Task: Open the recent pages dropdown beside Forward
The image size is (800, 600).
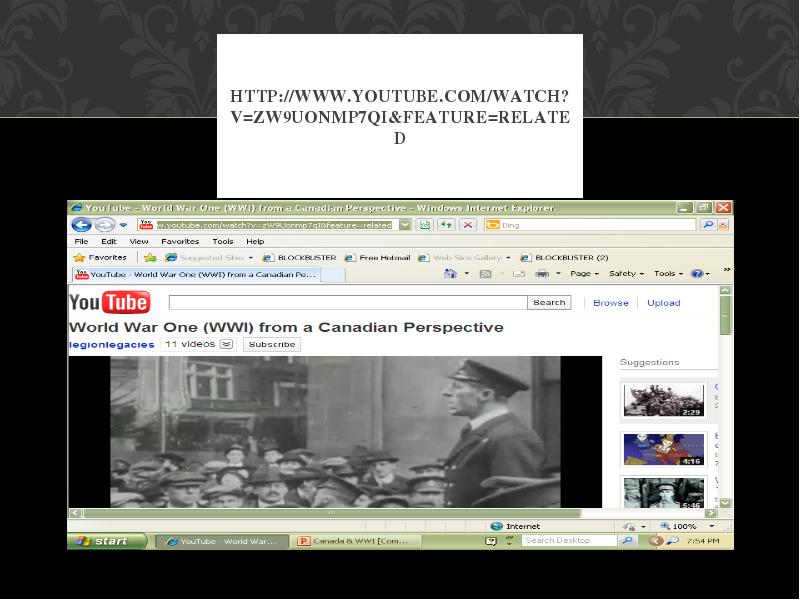Action: pos(123,224)
